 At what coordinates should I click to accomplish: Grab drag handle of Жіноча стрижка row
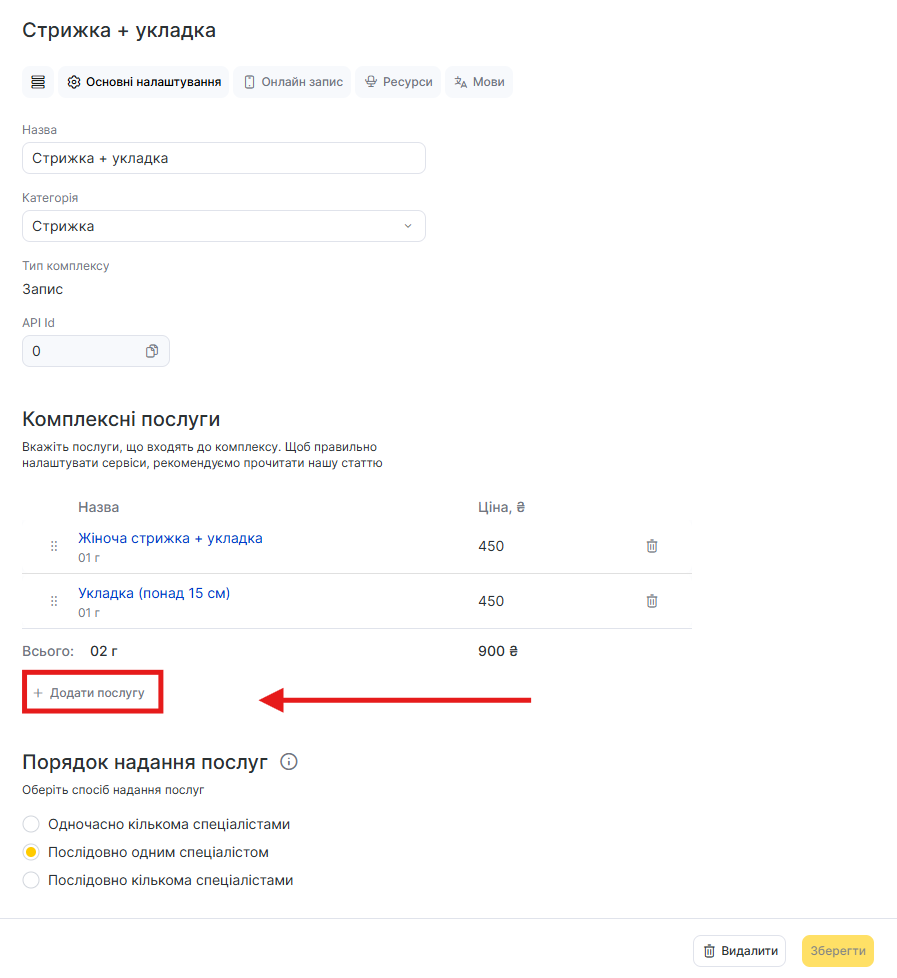(x=54, y=546)
